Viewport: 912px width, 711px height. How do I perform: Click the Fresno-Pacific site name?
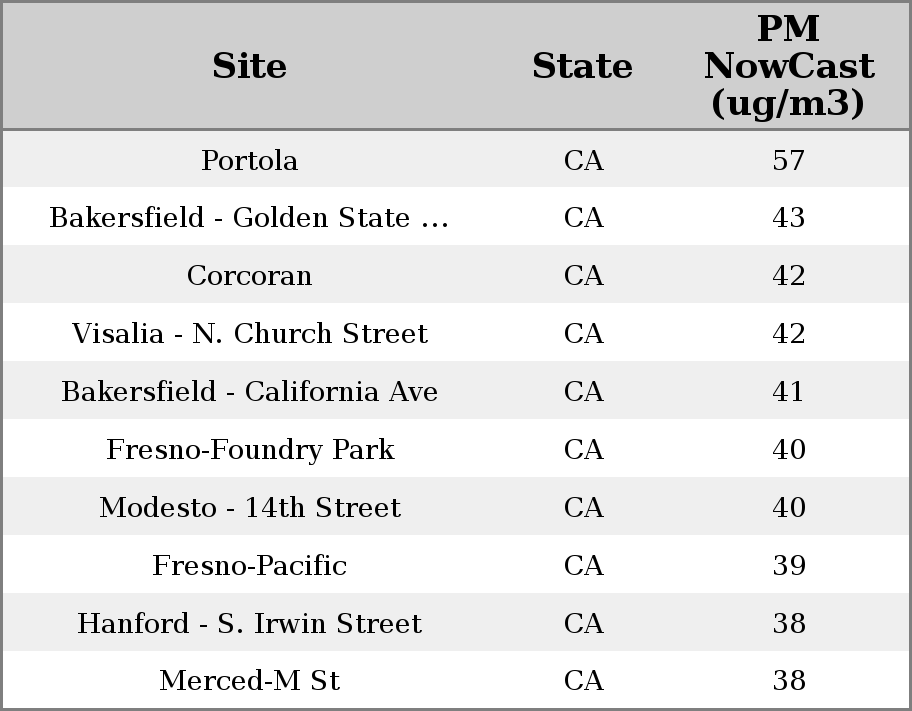250,566
